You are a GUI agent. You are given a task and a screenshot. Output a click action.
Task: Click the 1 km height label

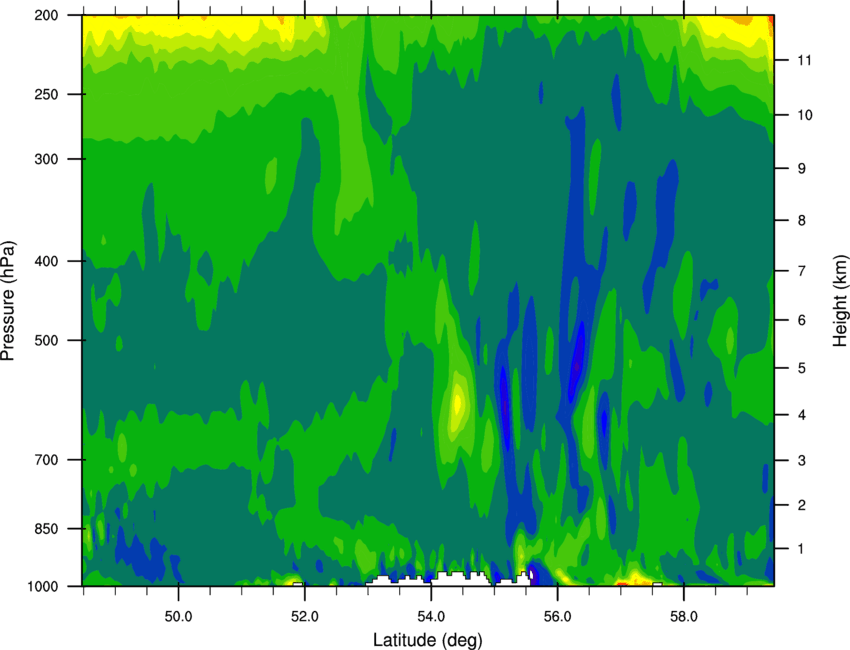802,549
